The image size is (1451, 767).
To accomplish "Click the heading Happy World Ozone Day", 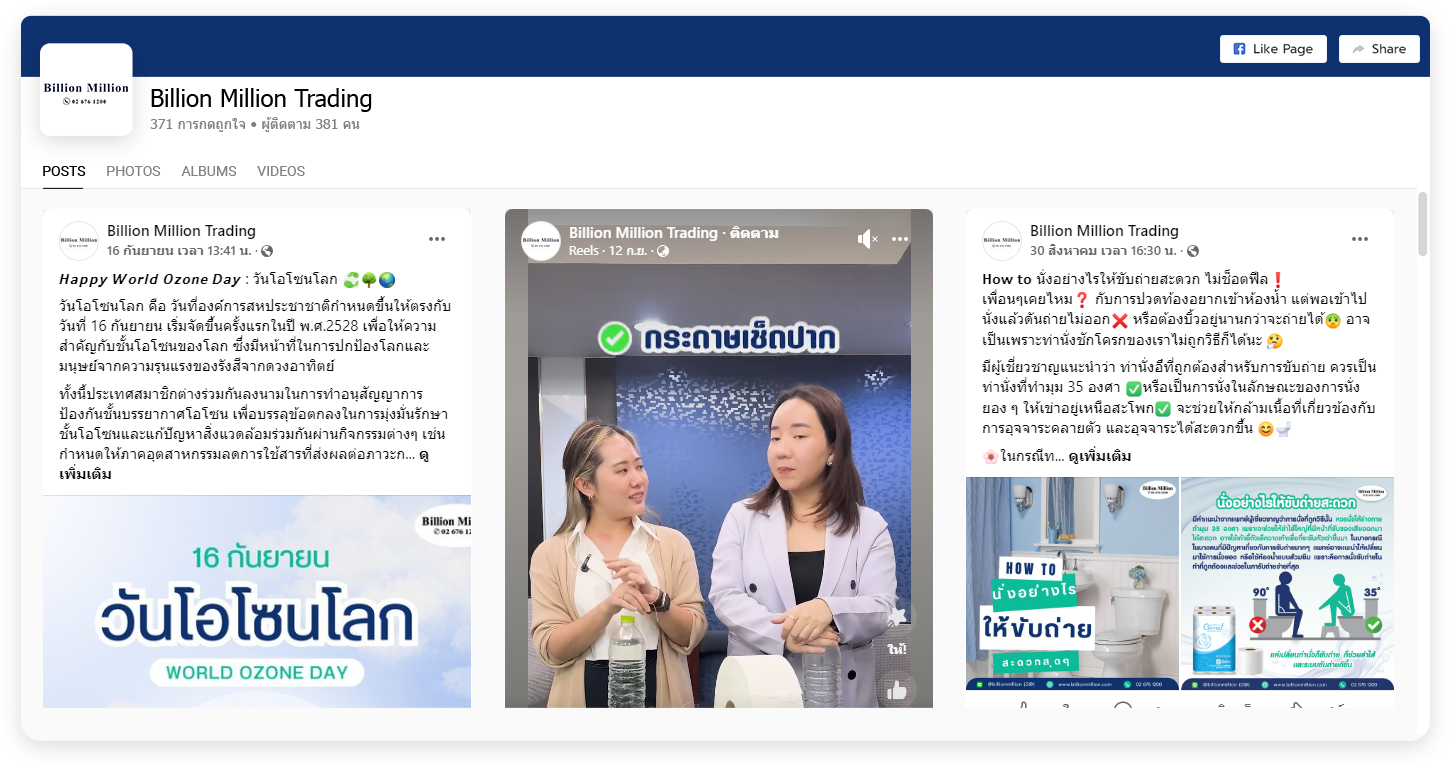I will pyautogui.click(x=150, y=279).
